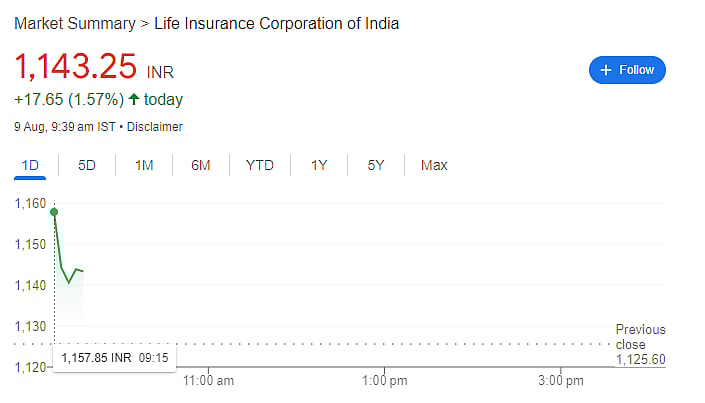Viewport: 705px width, 403px height.
Task: Click the 11:00 am axis label
Action: pos(208,381)
